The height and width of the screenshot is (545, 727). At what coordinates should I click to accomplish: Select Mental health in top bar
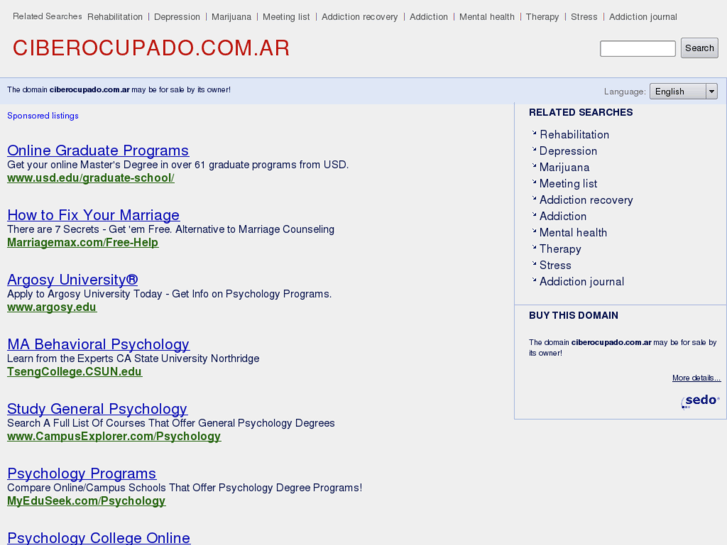[x=487, y=17]
